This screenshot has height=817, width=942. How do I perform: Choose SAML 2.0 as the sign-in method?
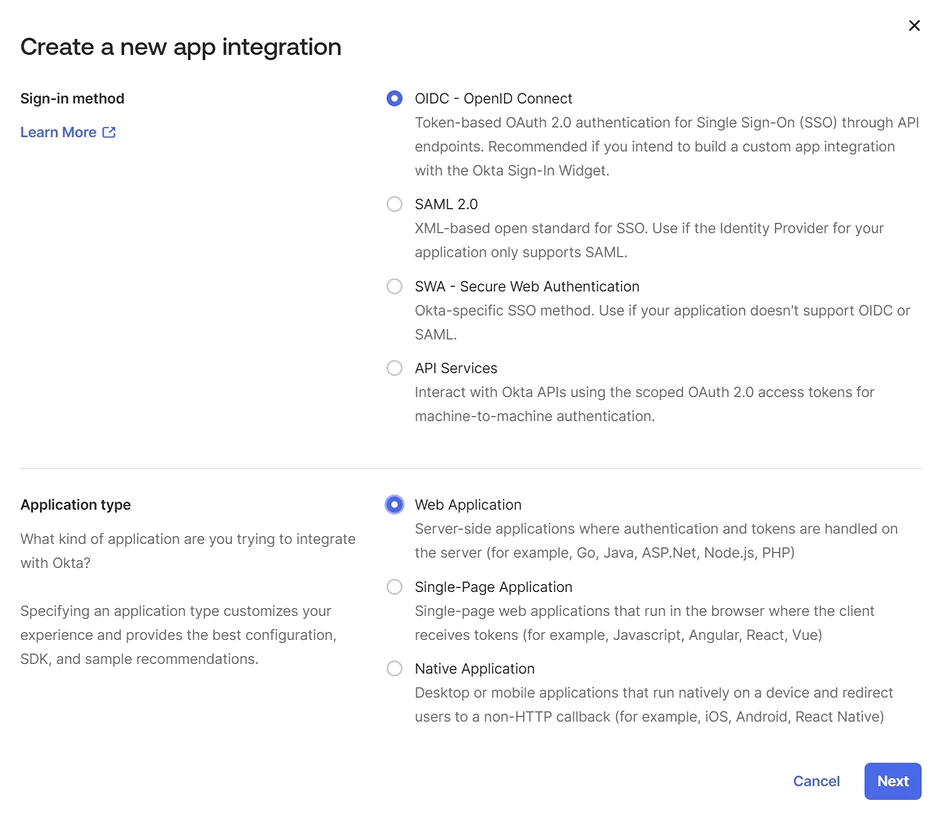[395, 204]
